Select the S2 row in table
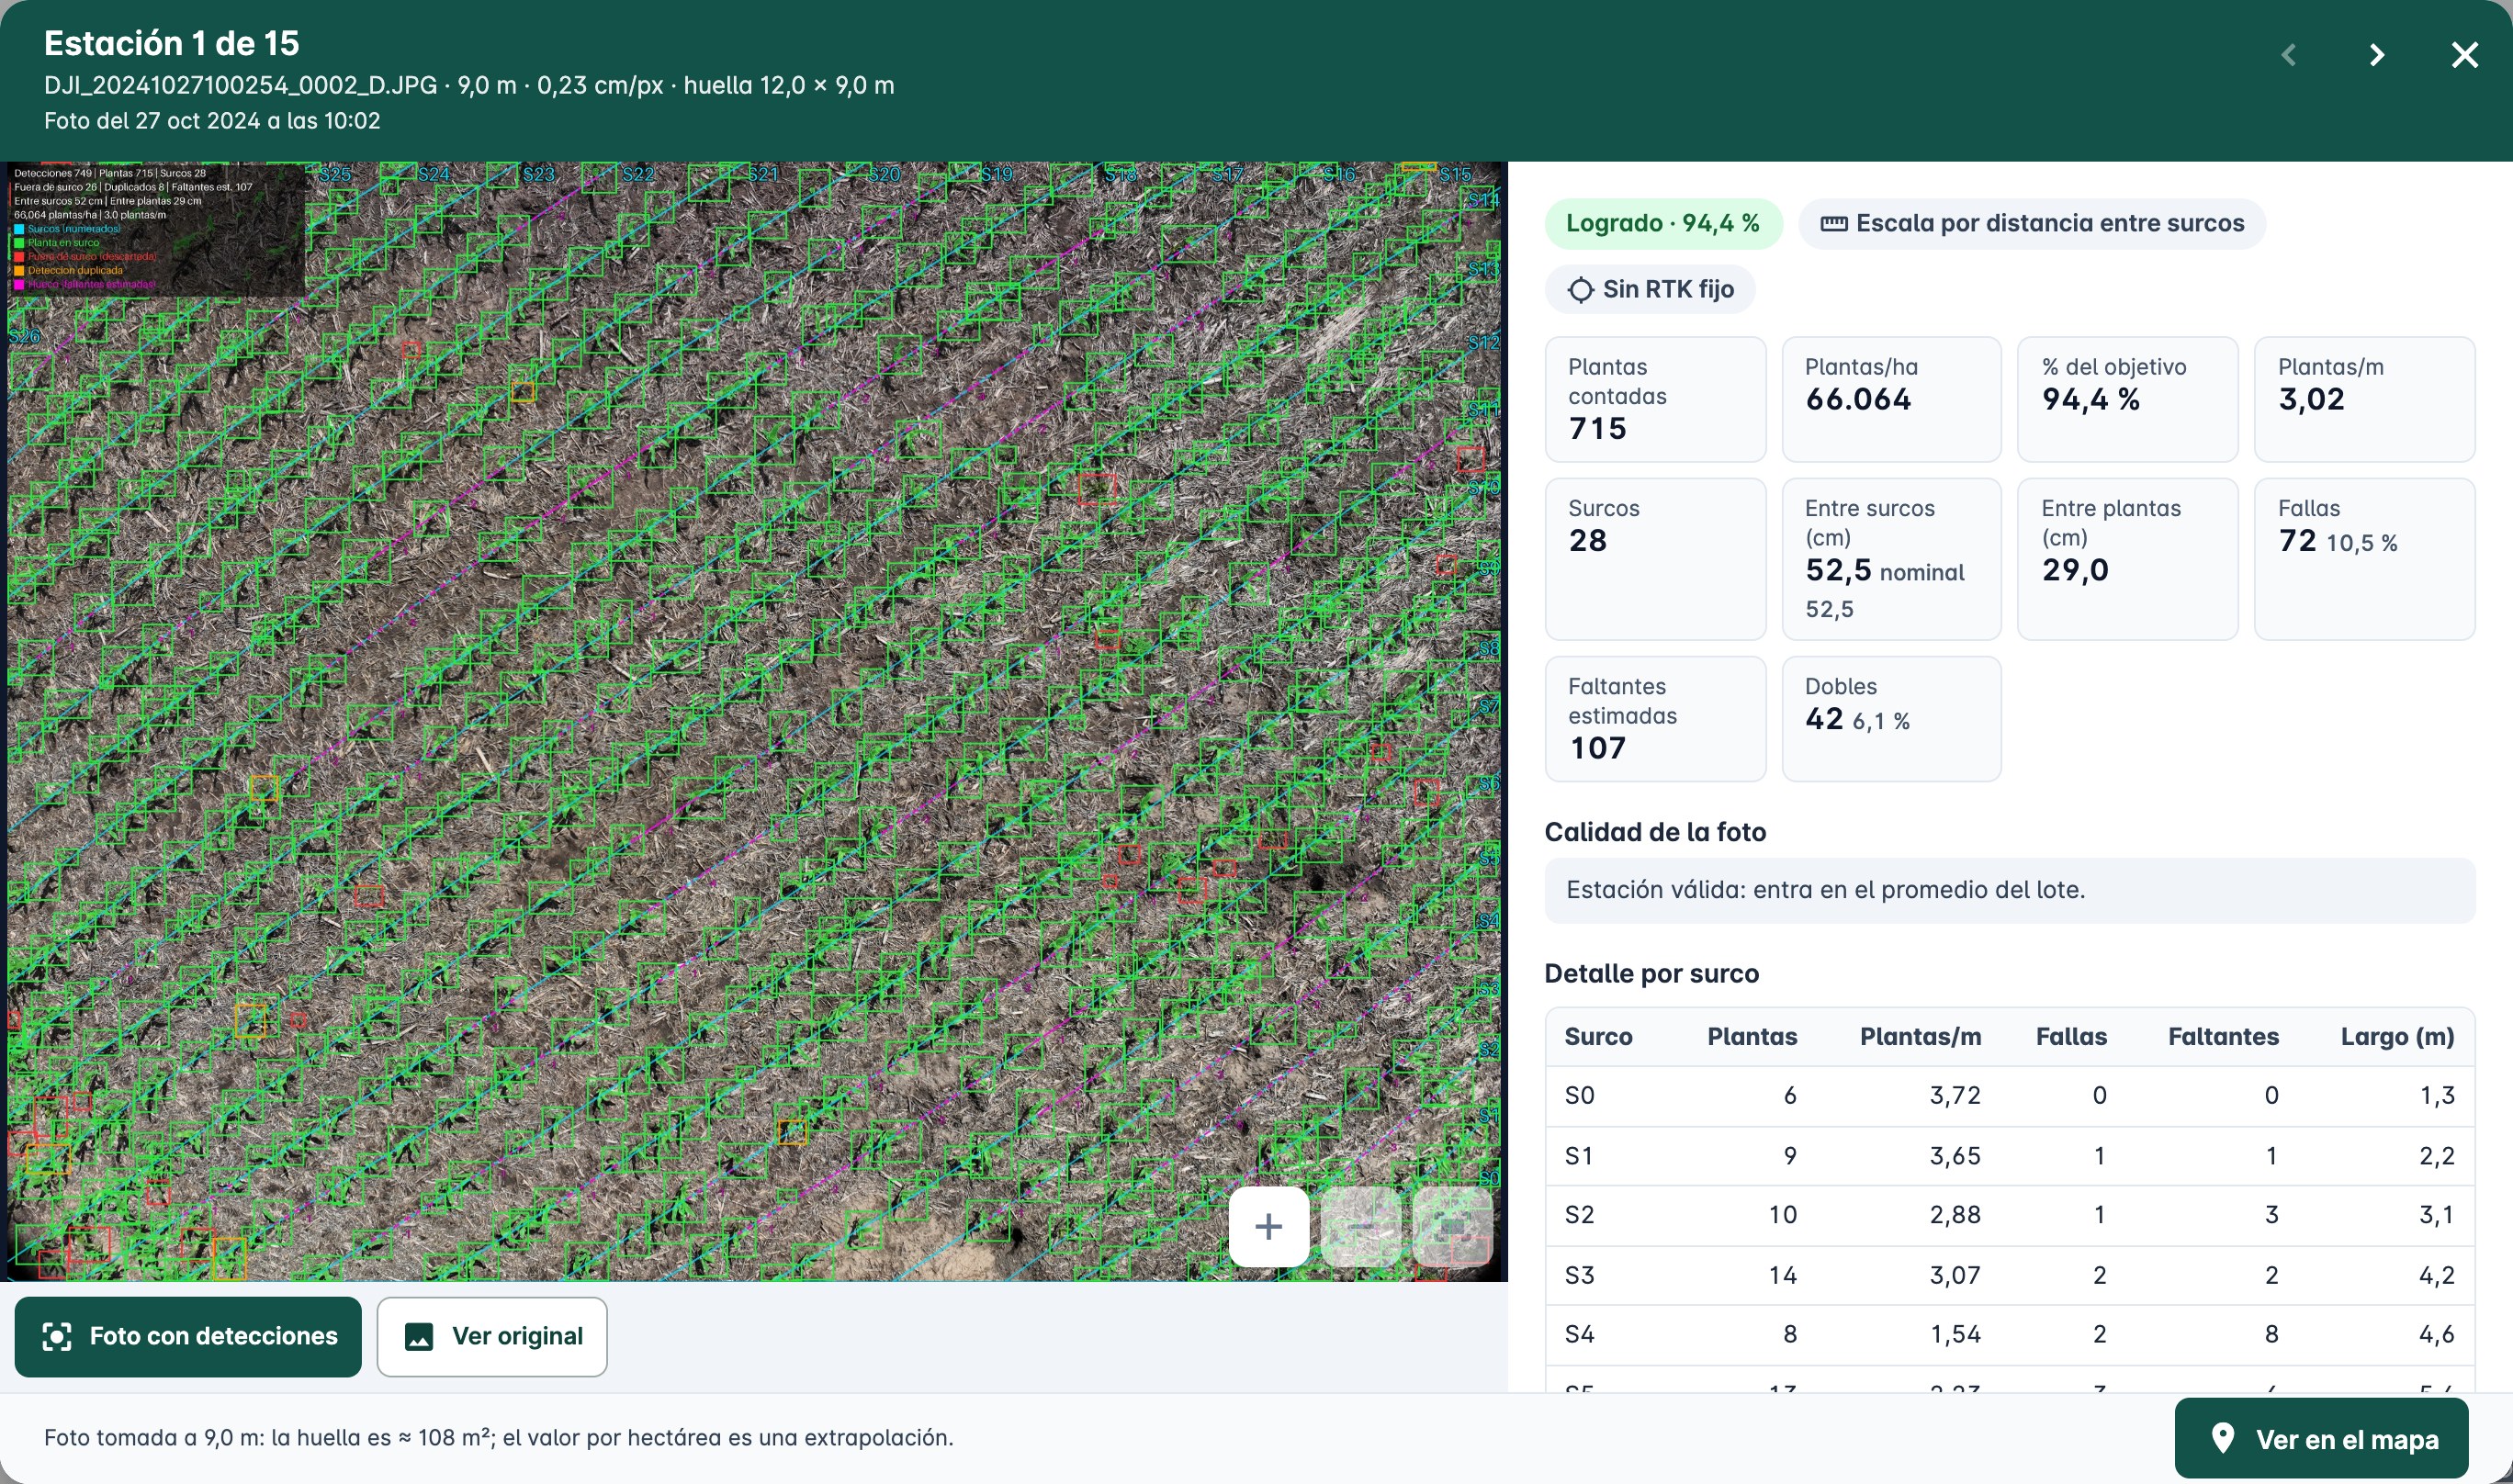Image resolution: width=2513 pixels, height=1484 pixels. 2010,1215
